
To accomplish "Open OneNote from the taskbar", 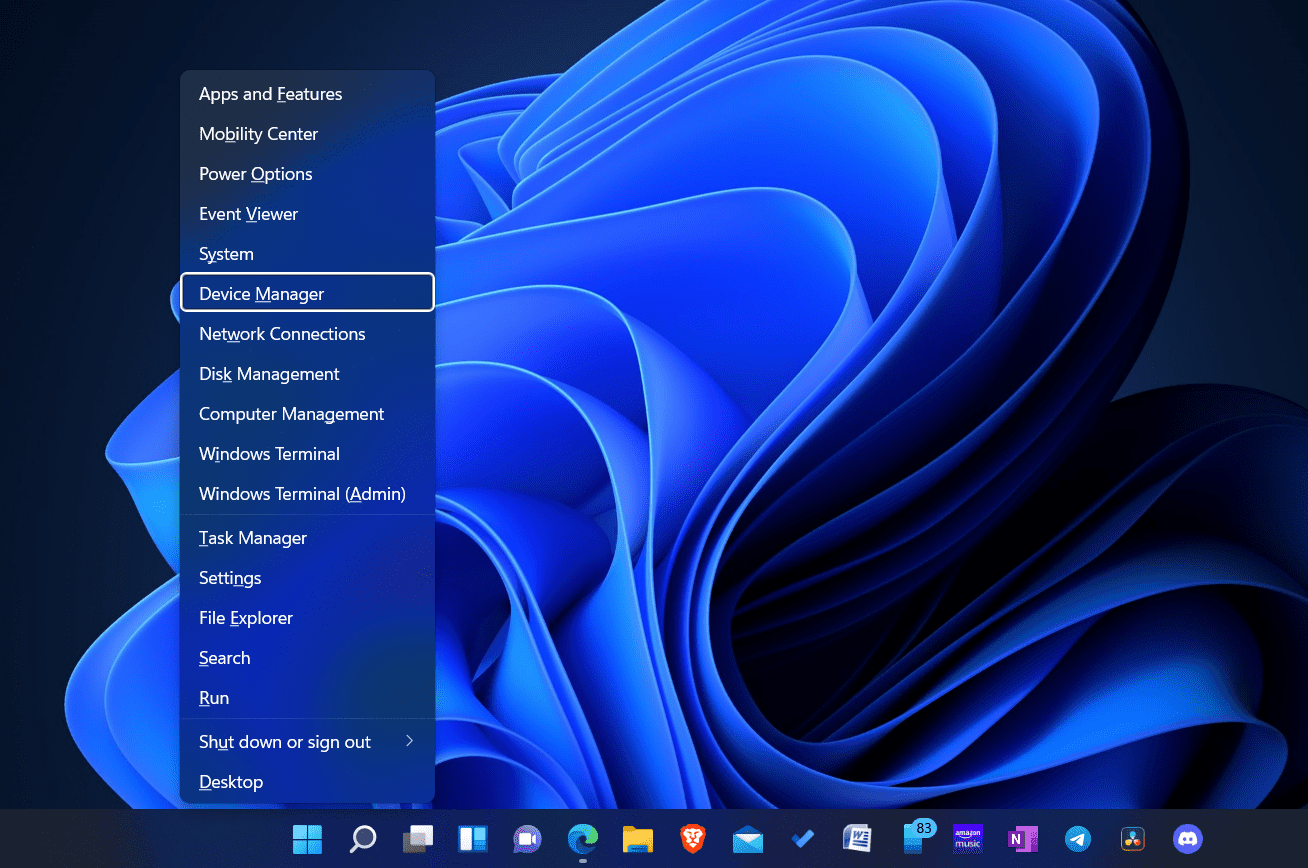I will (x=1022, y=838).
